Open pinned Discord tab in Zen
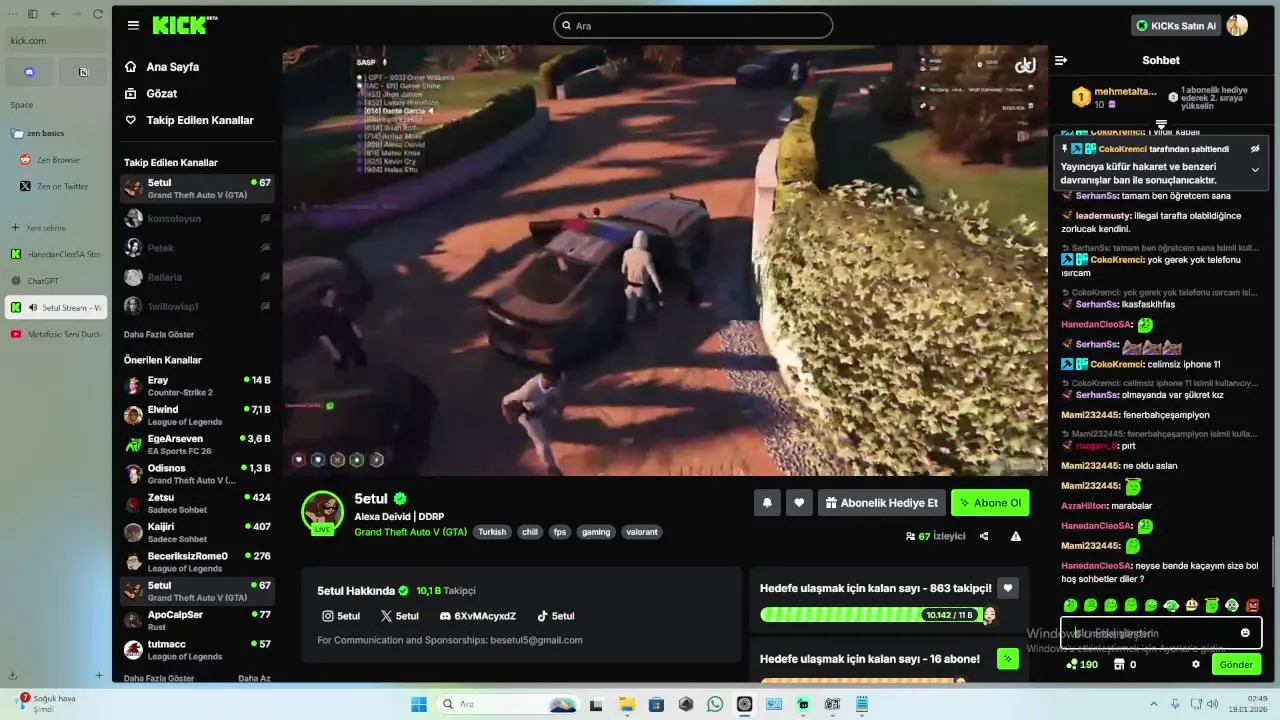This screenshot has height=720, width=1280. [29, 72]
